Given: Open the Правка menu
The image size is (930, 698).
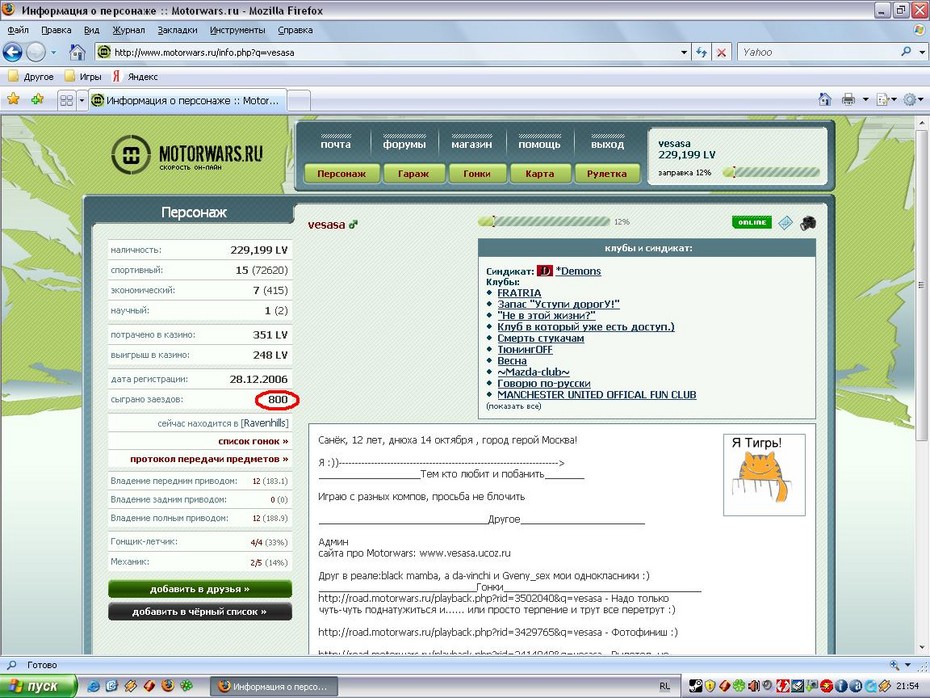Looking at the screenshot, I should [x=56, y=30].
